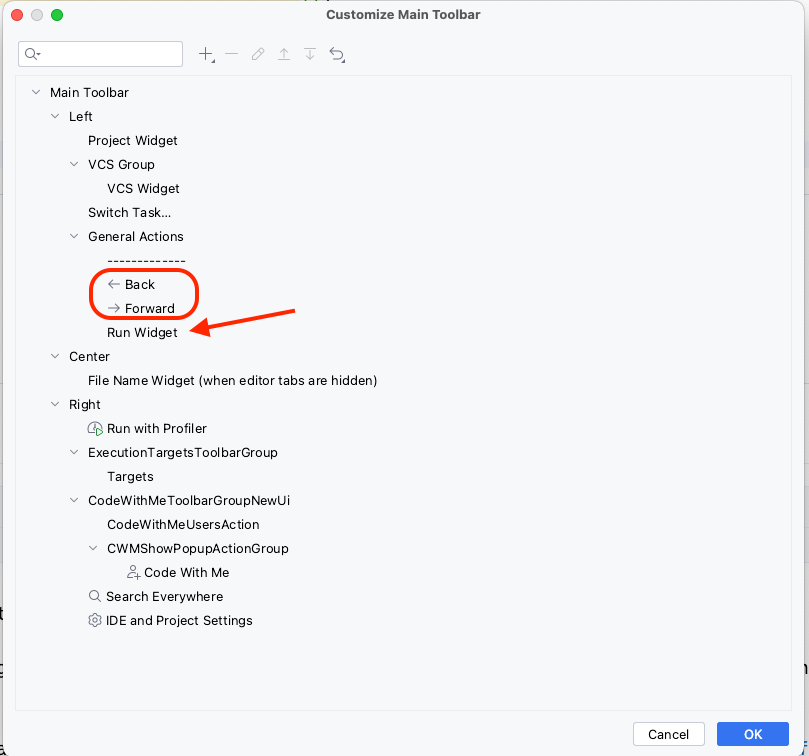Click the Remove action minus icon
This screenshot has height=756, width=809.
231,54
